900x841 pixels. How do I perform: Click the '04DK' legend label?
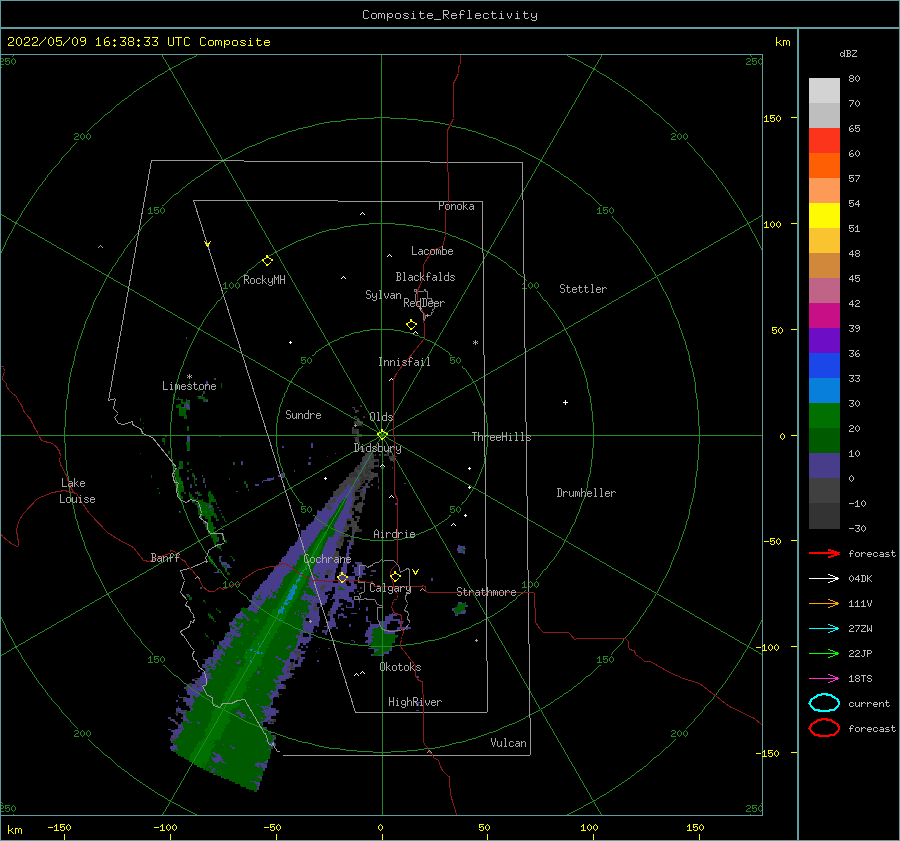click(860, 579)
